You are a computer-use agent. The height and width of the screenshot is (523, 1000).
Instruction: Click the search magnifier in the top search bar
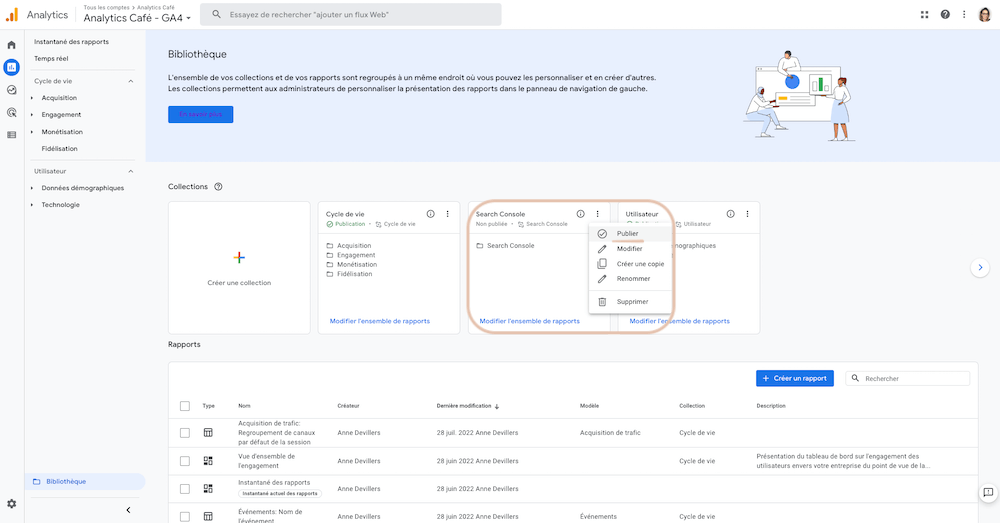click(x=217, y=14)
